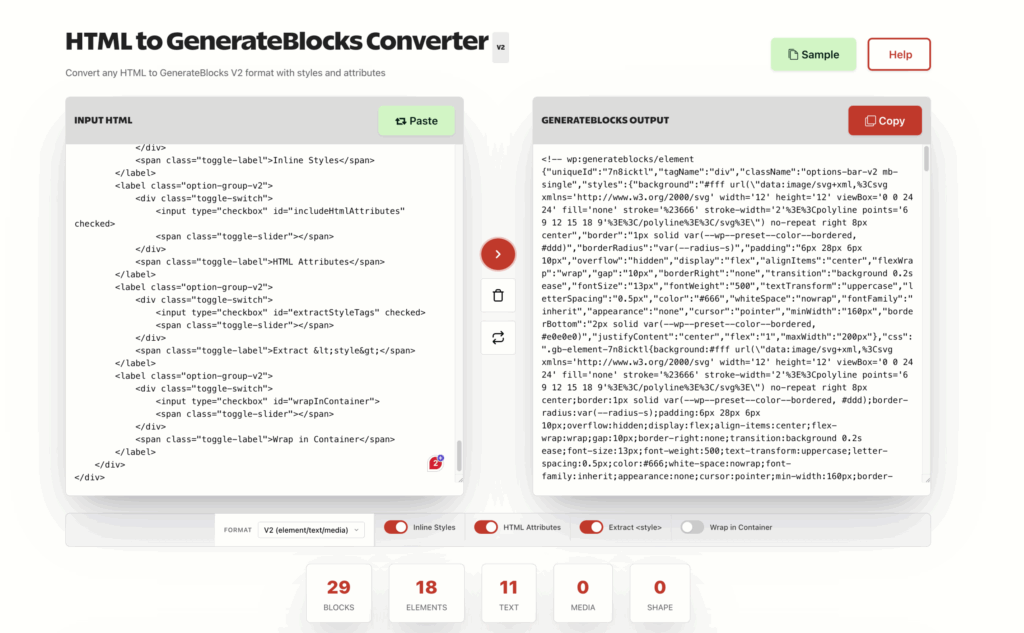Viewport: 1024px width, 633px height.
Task: Click the trash icon to clear input
Action: (x=497, y=296)
